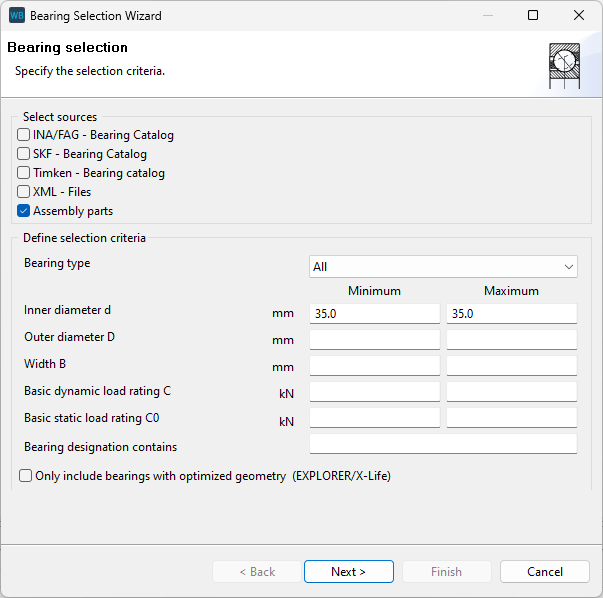
Task: Click the WB application icon in title bar
Action: tap(17, 16)
